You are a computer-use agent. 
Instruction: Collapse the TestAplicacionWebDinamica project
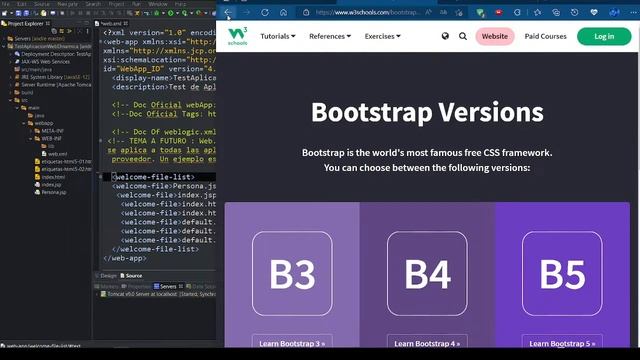coord(4,47)
